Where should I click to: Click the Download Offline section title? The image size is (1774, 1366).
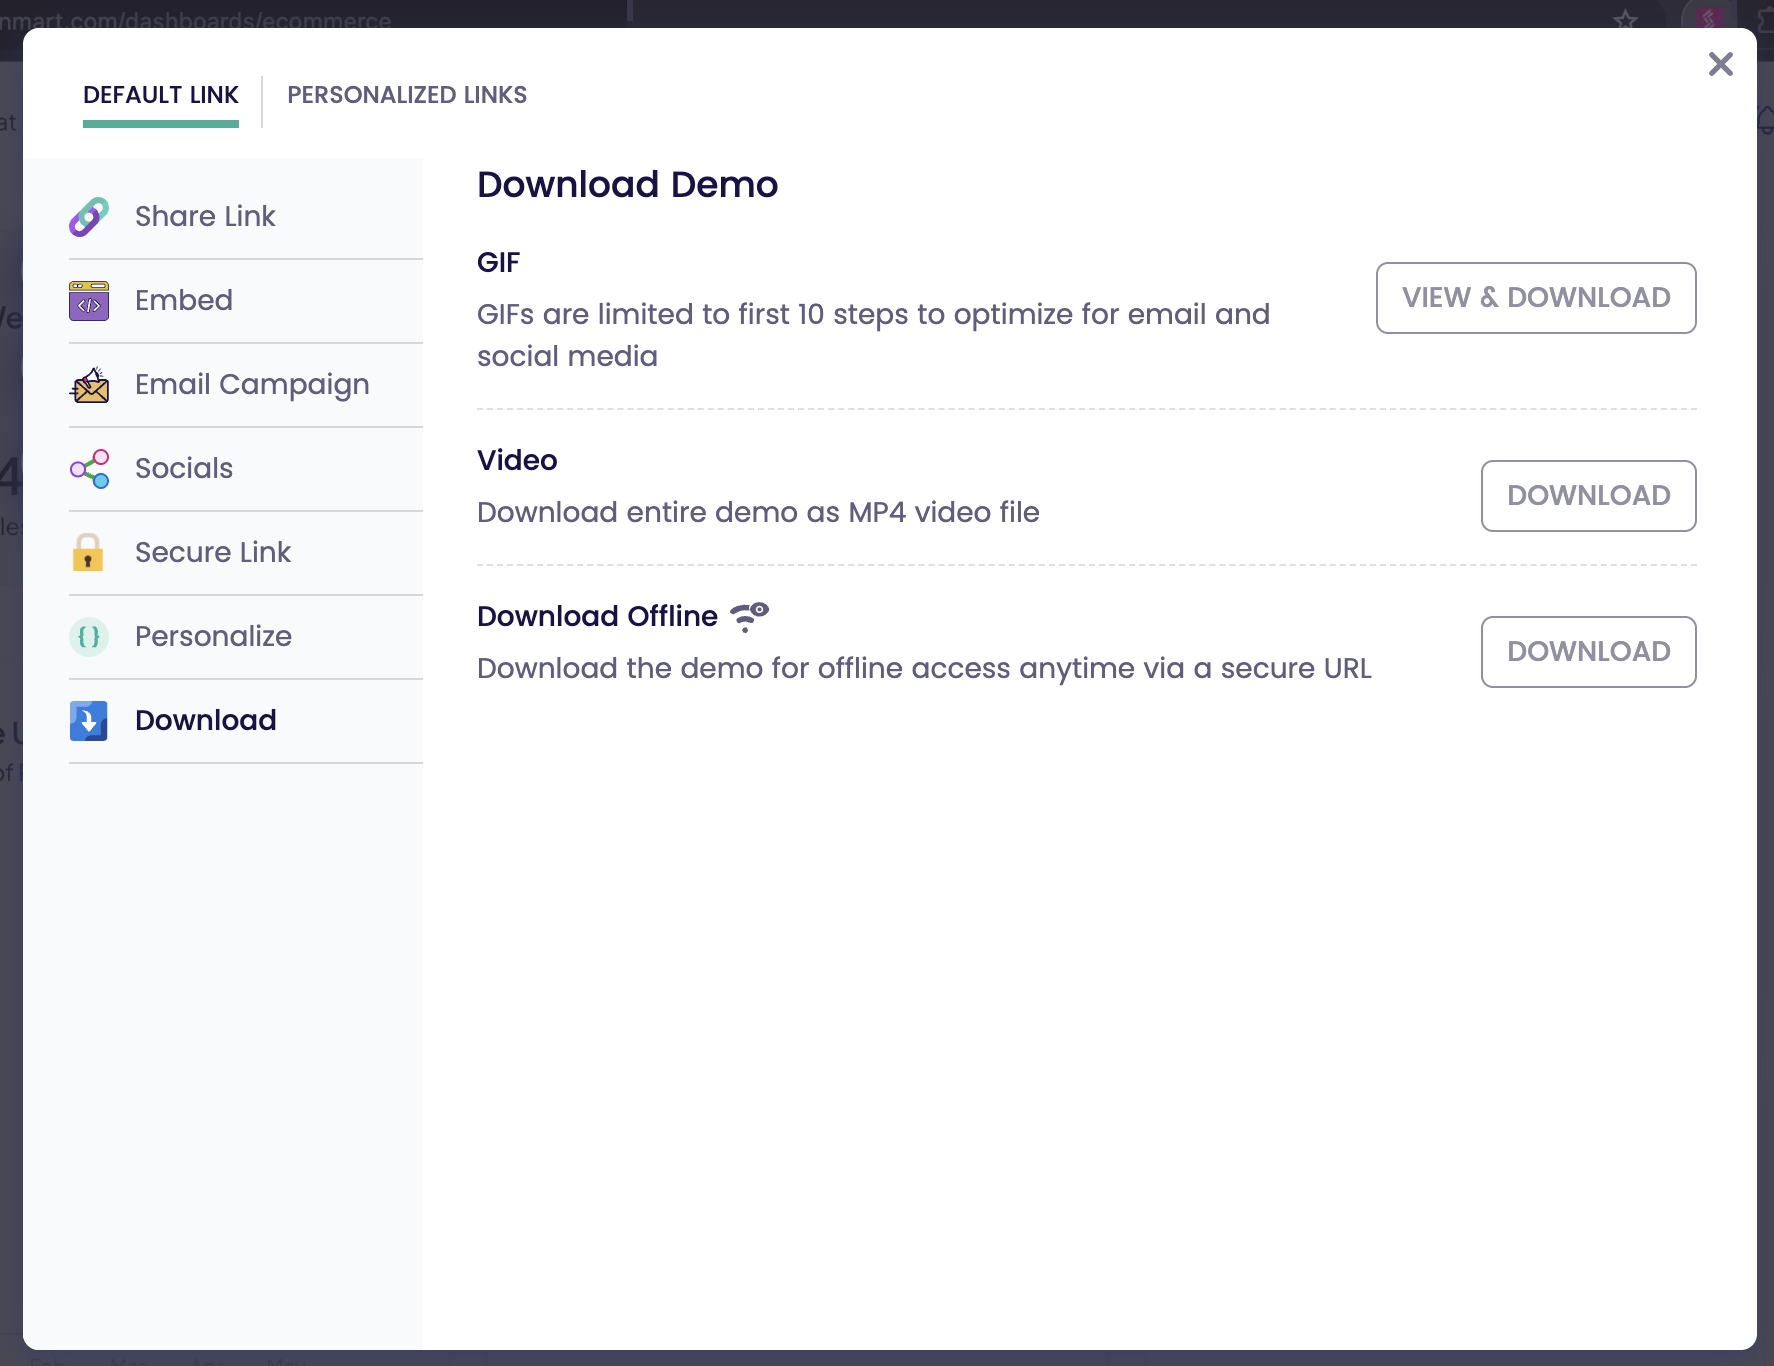tap(597, 616)
